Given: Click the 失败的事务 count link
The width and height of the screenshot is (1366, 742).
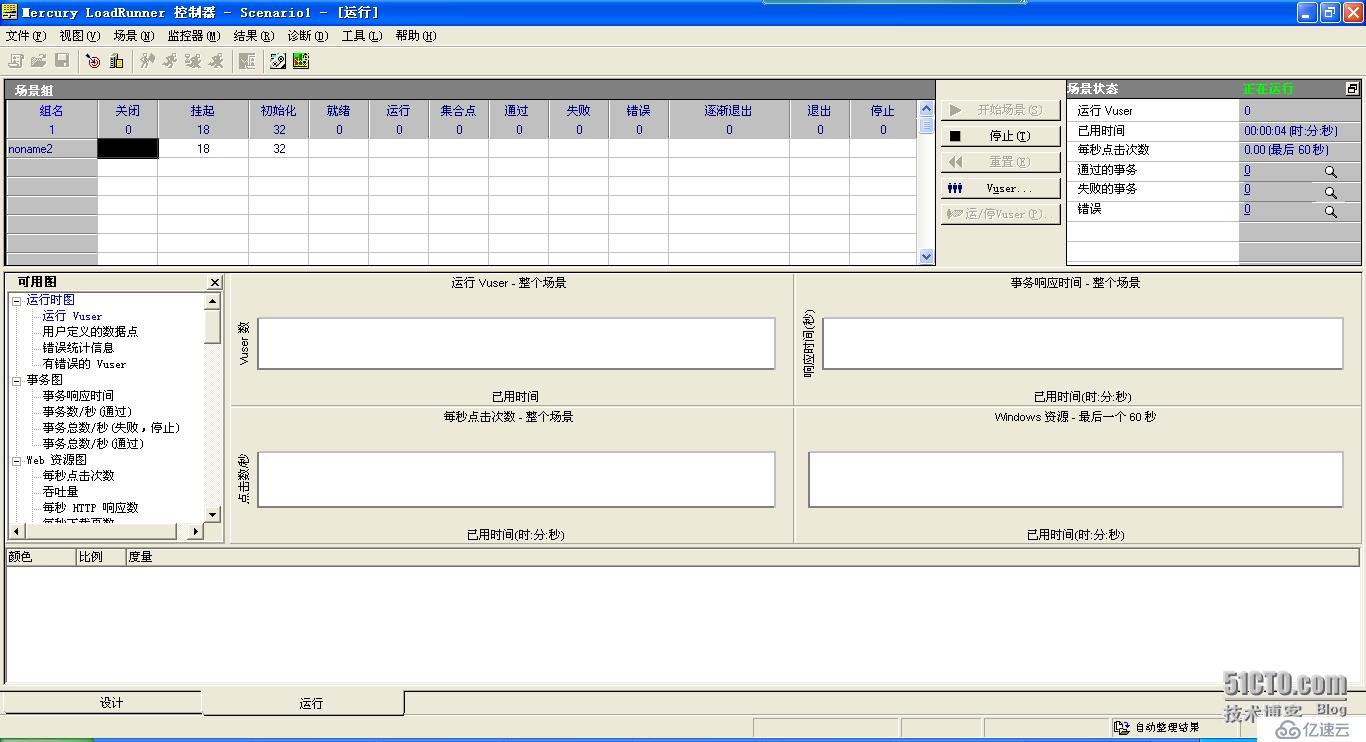Looking at the screenshot, I should click(1247, 190).
